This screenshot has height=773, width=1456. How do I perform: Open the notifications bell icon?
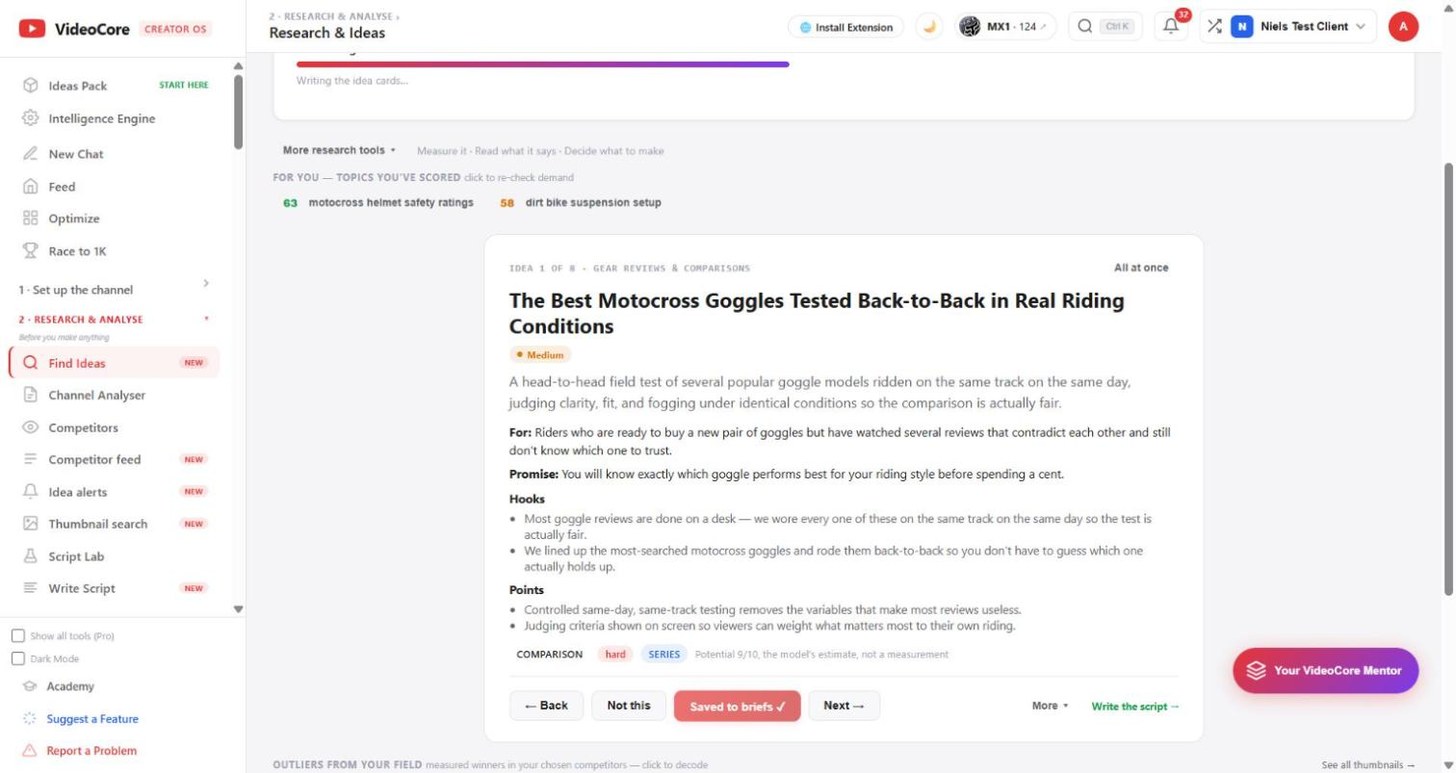click(1171, 27)
